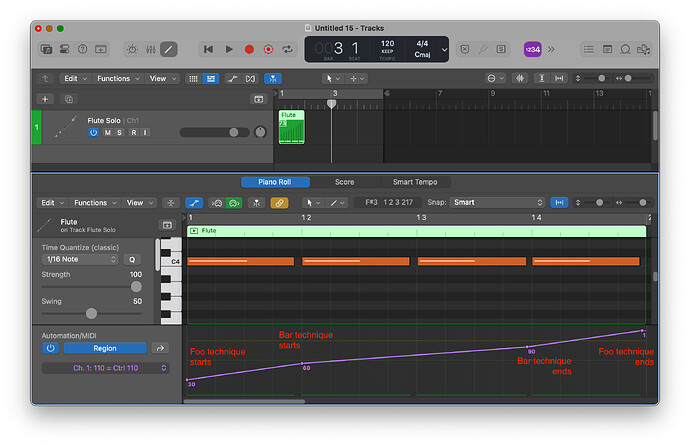Switch to the Score tab
The width and height of the screenshot is (690, 446).
(344, 182)
